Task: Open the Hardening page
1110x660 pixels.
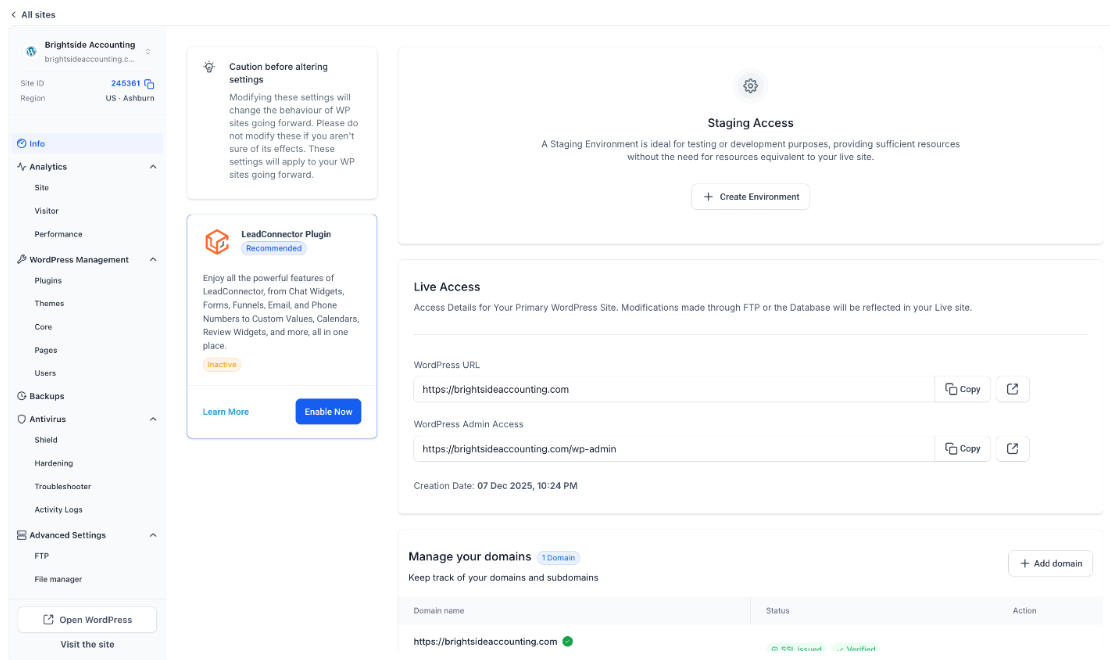Action: tap(54, 463)
